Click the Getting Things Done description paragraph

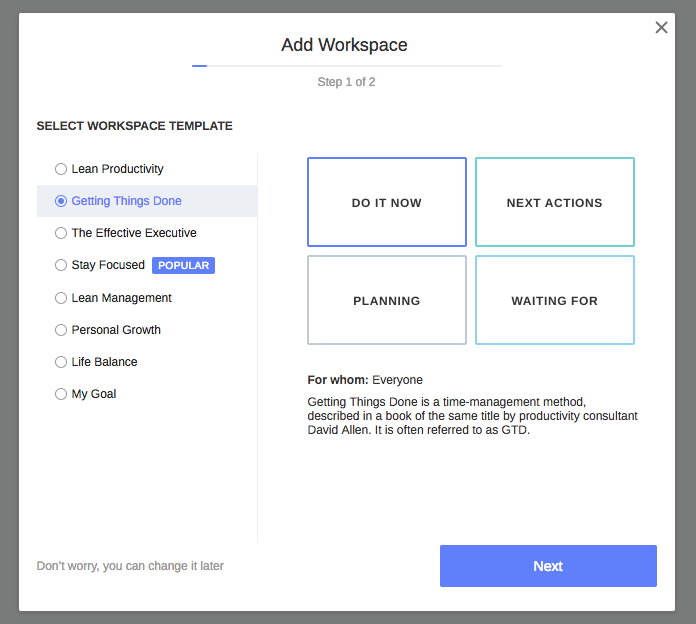(x=472, y=416)
